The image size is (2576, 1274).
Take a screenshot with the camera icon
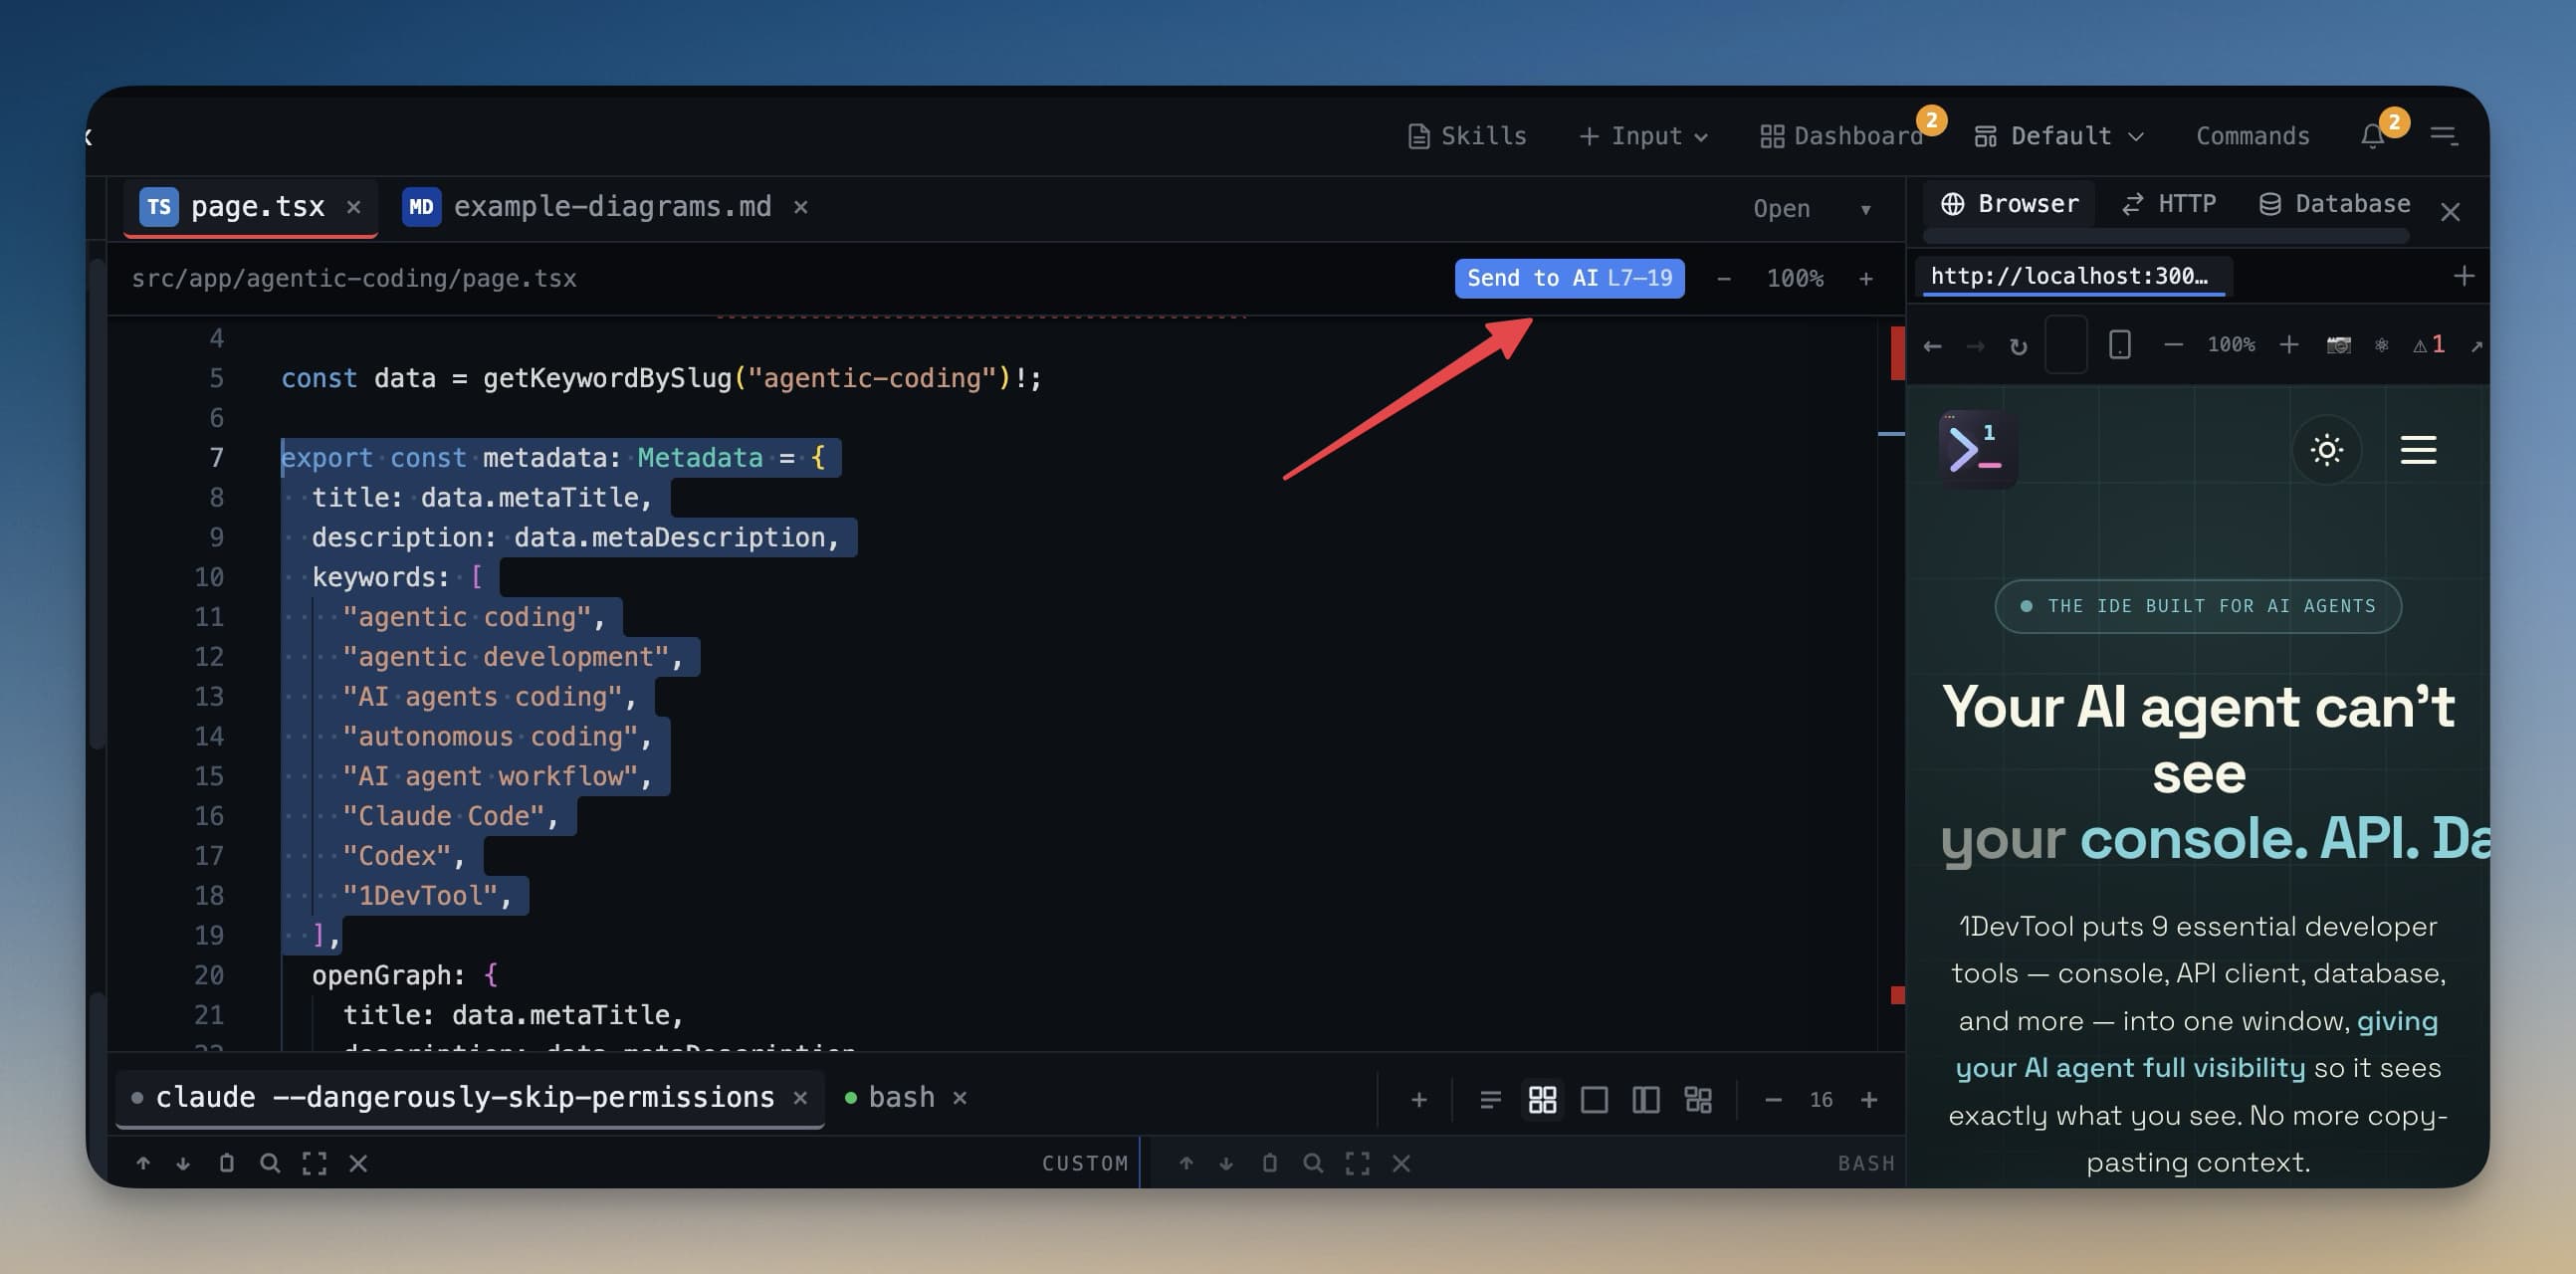(2339, 344)
